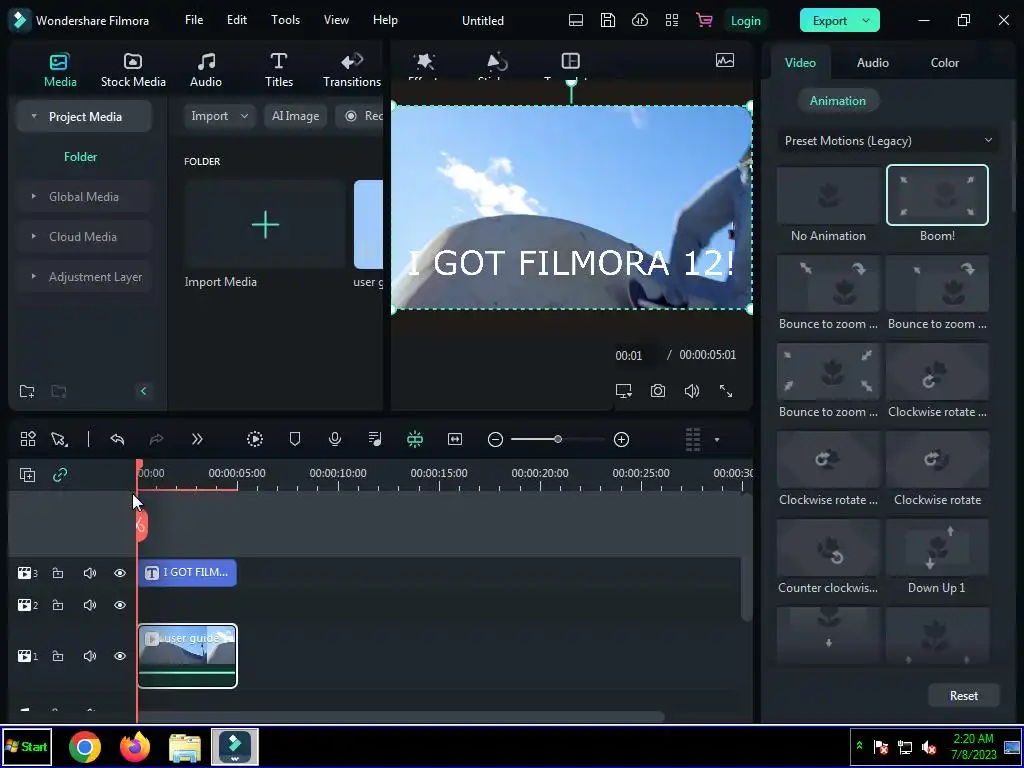Add a marker with the marker icon
The image size is (1024, 768).
[x=295, y=440]
